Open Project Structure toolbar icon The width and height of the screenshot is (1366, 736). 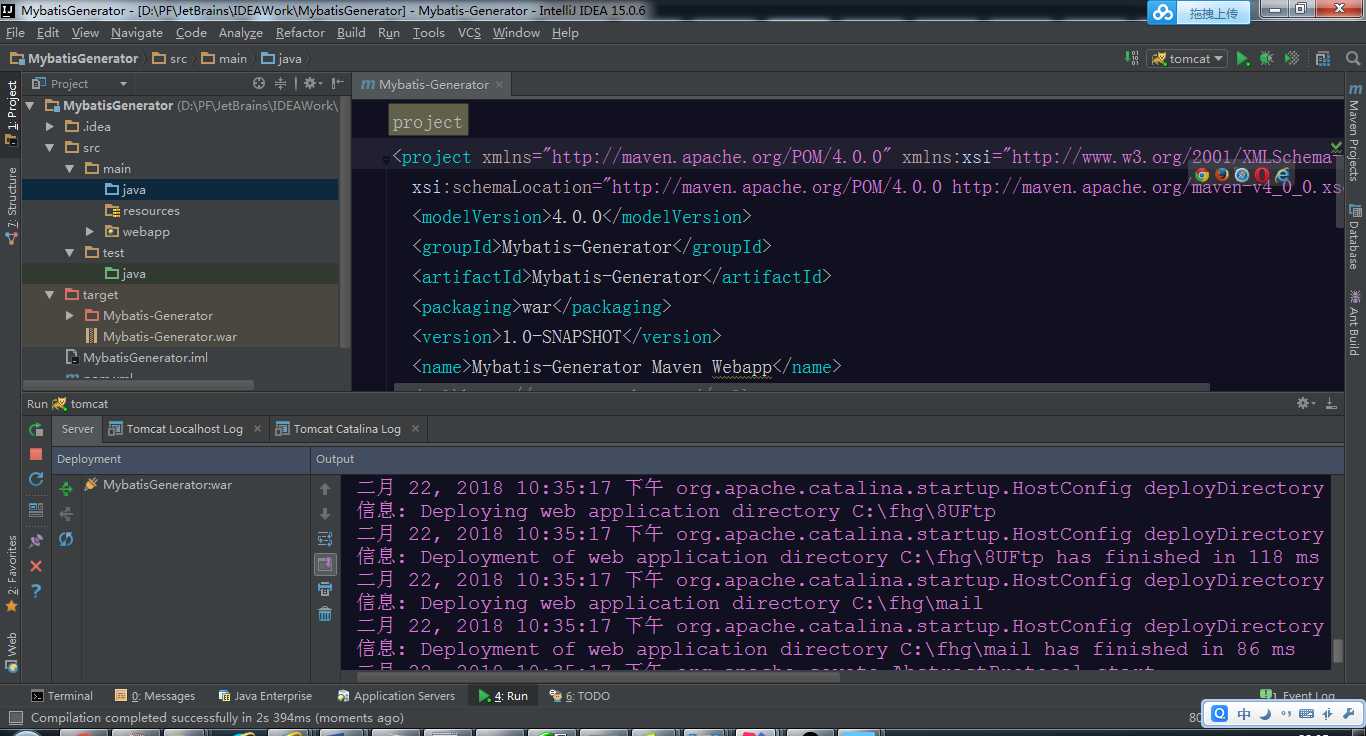pyautogui.click(x=1323, y=59)
